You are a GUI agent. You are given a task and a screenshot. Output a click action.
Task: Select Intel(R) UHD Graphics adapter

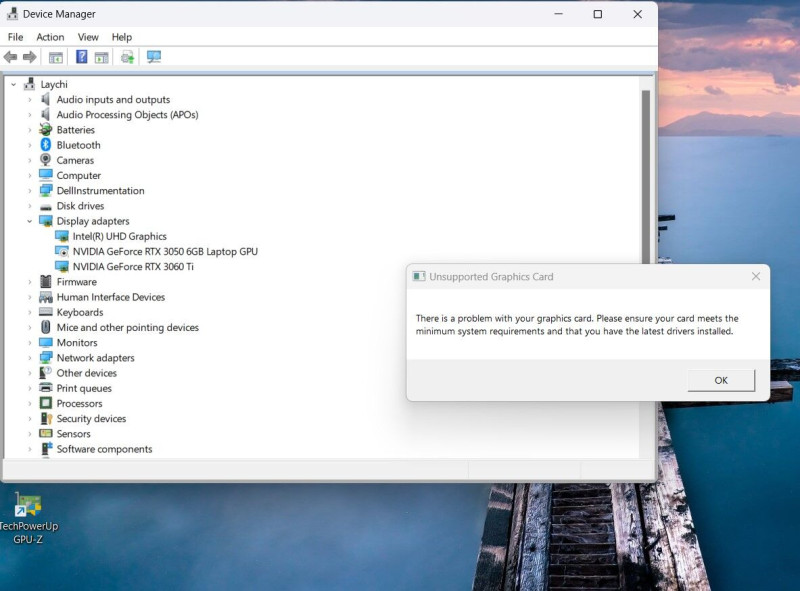[119, 236]
